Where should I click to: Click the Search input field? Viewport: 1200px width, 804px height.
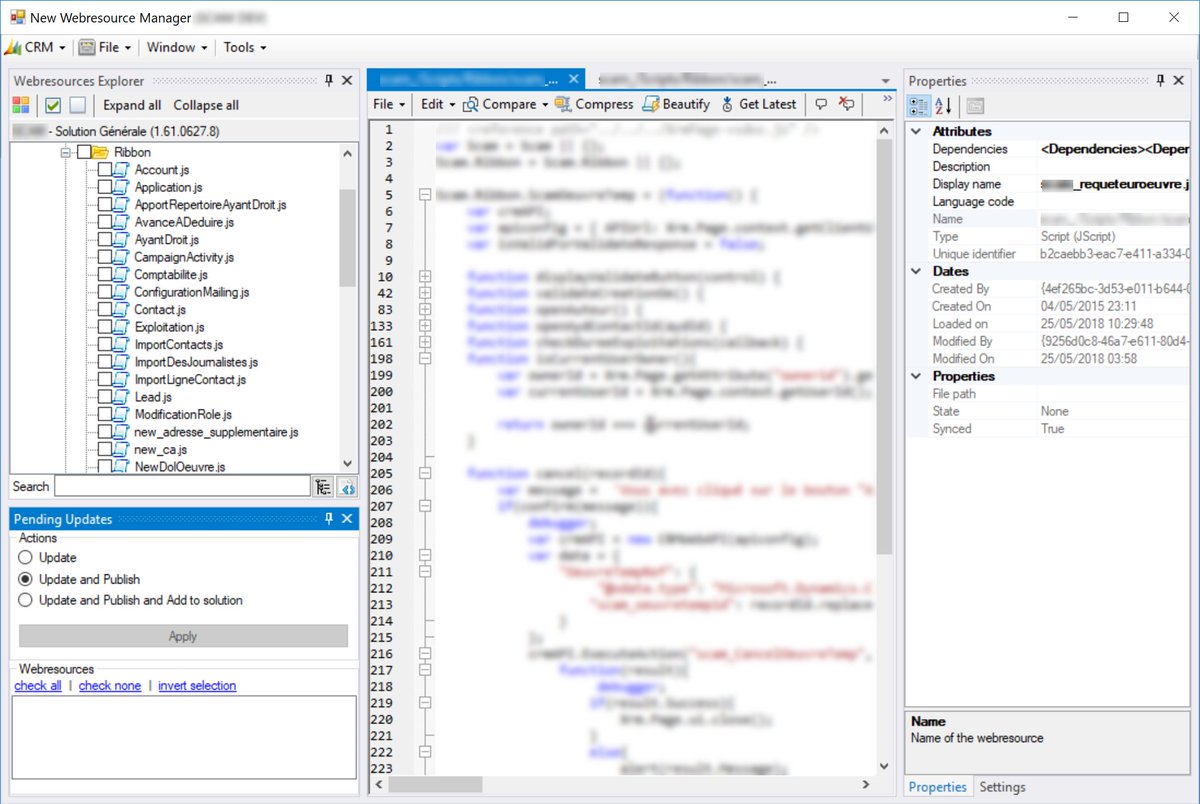pos(182,487)
